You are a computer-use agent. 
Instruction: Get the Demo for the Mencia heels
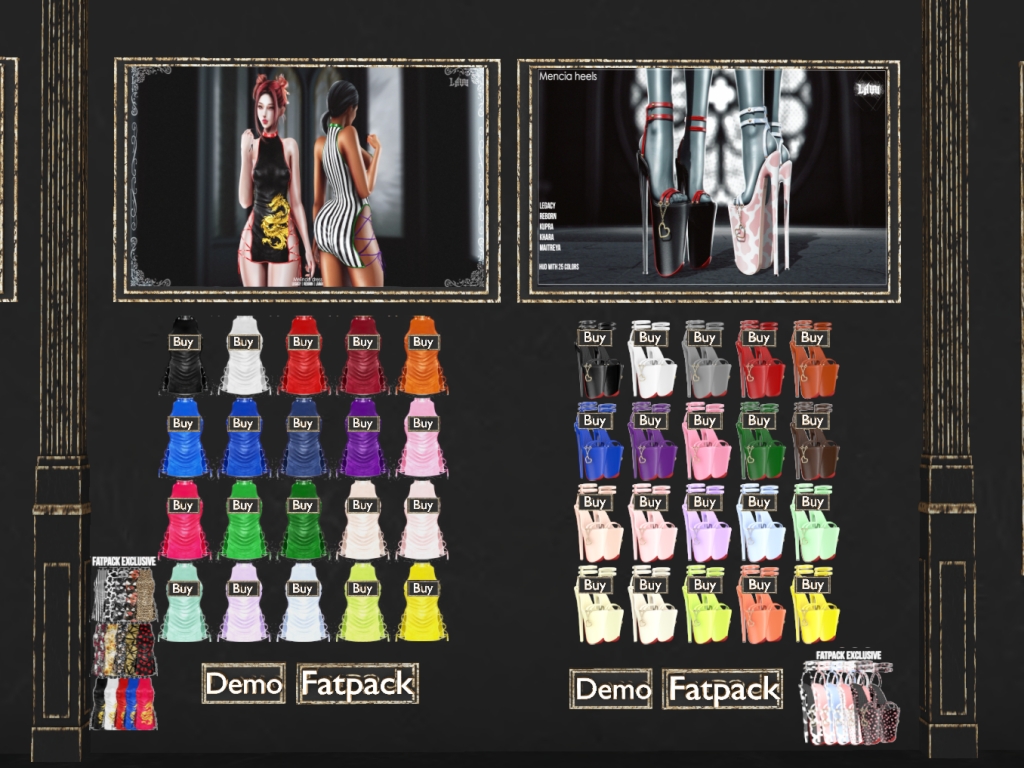click(611, 689)
